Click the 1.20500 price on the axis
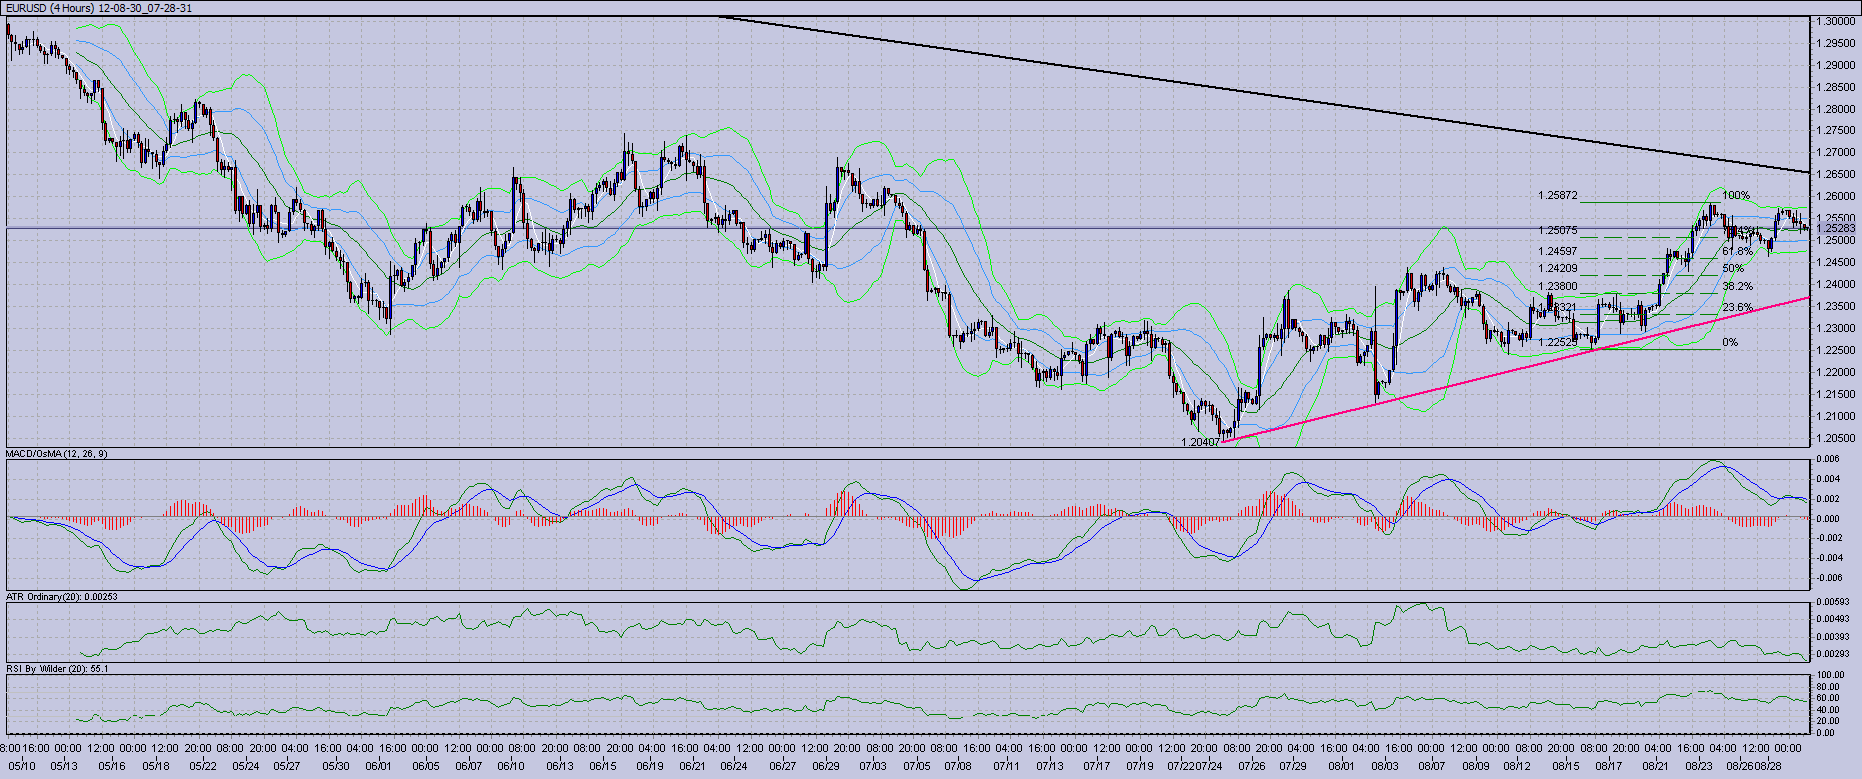The width and height of the screenshot is (1862, 779). click(x=1837, y=438)
